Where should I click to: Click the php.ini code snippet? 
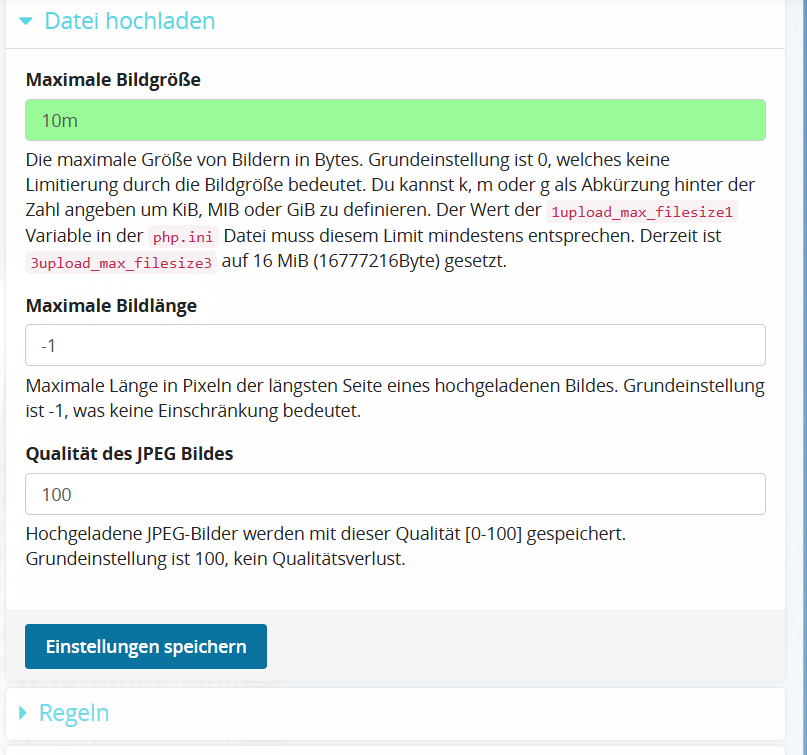click(x=183, y=238)
